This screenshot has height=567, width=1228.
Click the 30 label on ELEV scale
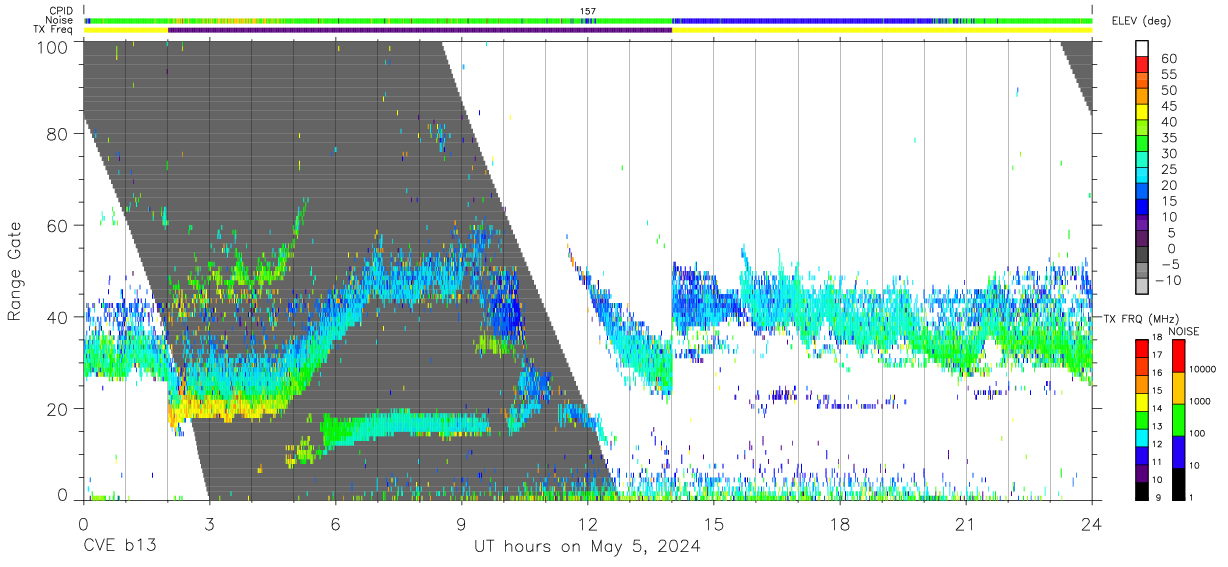[x=1168, y=154]
